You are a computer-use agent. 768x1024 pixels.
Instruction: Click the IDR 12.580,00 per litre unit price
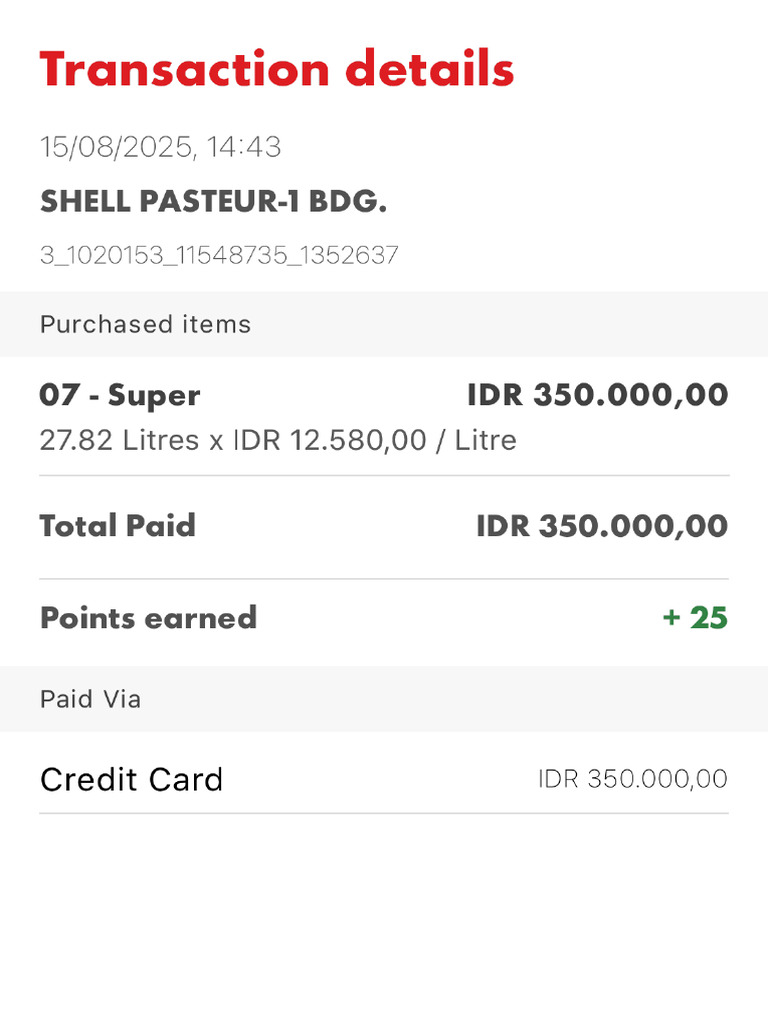(330, 440)
